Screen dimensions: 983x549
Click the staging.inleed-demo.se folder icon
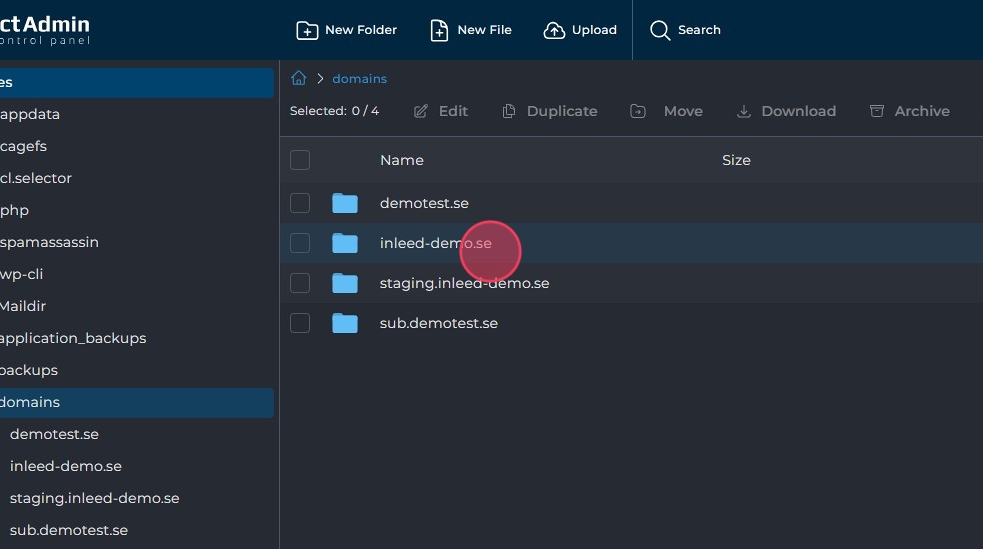(x=345, y=283)
